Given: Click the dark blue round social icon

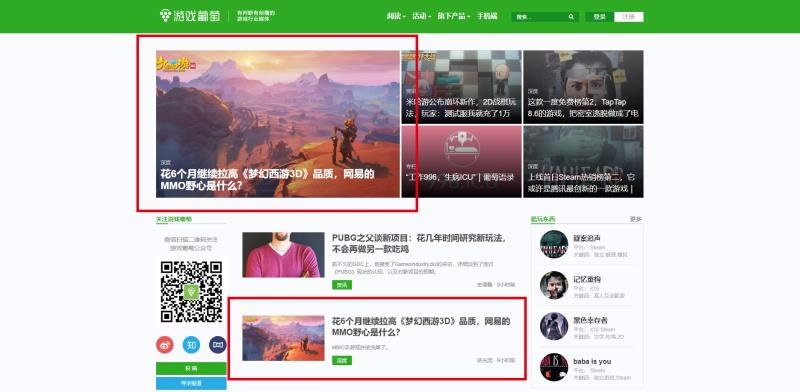Looking at the screenshot, I should (x=218, y=345).
